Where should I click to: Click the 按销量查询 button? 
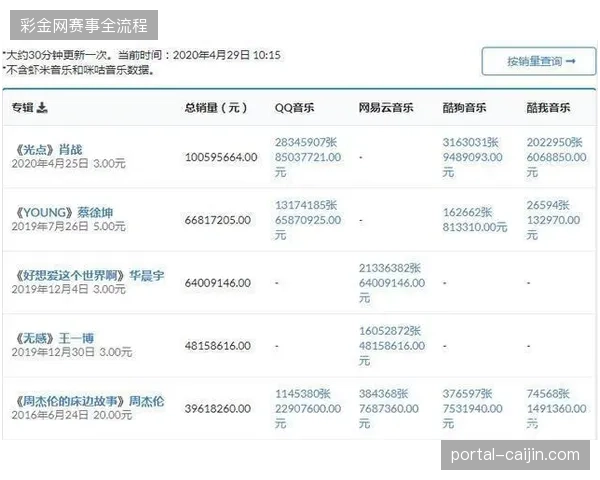point(538,61)
